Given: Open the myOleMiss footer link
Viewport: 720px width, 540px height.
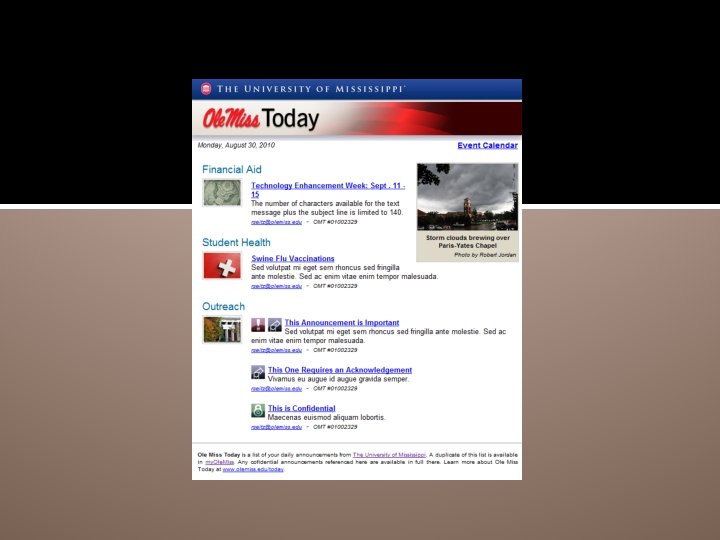Looking at the screenshot, I should coord(219,462).
